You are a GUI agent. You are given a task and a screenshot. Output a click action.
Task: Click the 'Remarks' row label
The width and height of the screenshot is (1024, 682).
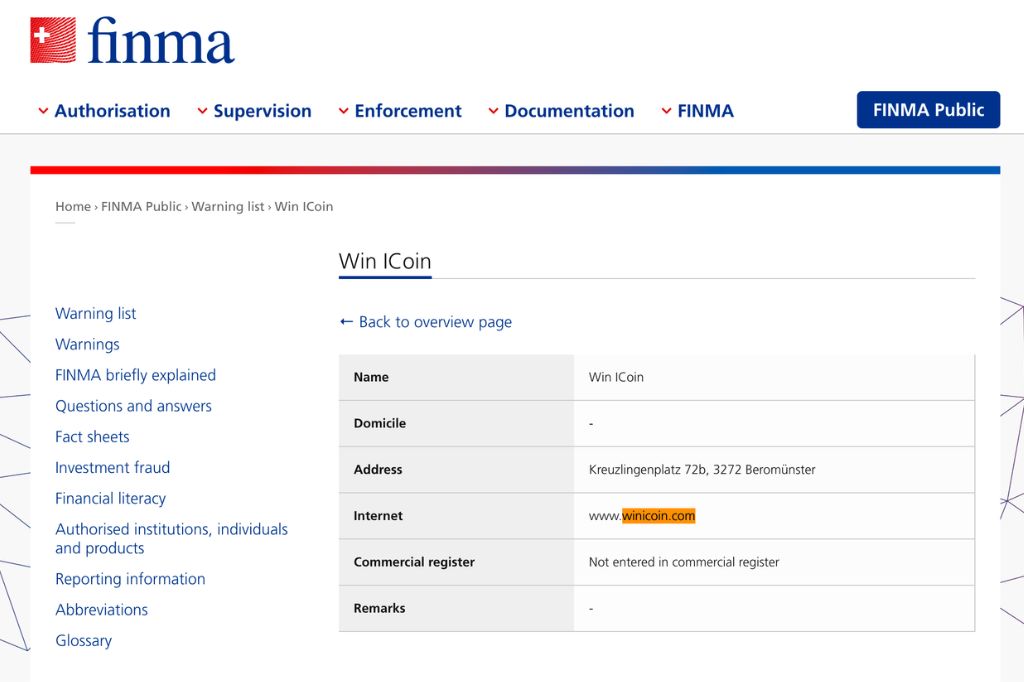(379, 608)
